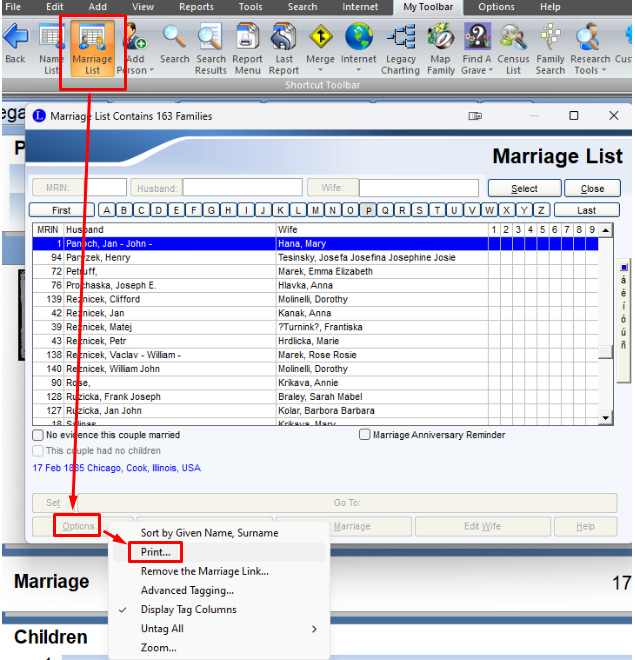Click into the MRIN input field
Image resolution: width=635 pixels, height=660 pixels.
click(105, 188)
